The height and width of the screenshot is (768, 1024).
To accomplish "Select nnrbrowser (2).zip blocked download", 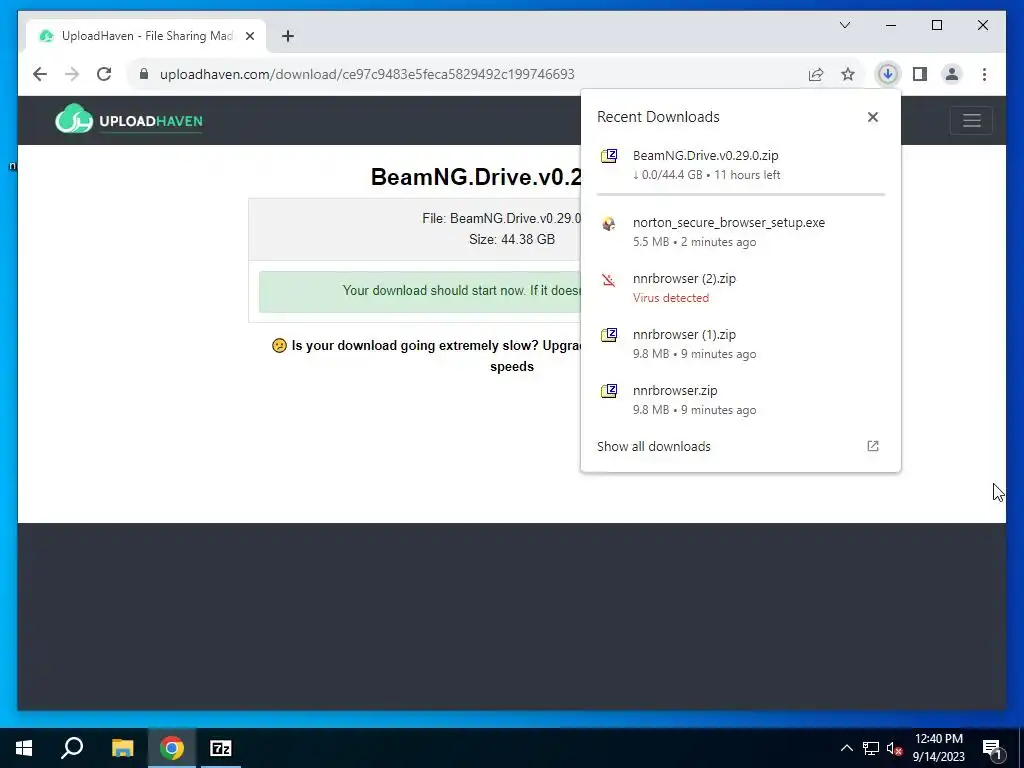I will [741, 288].
